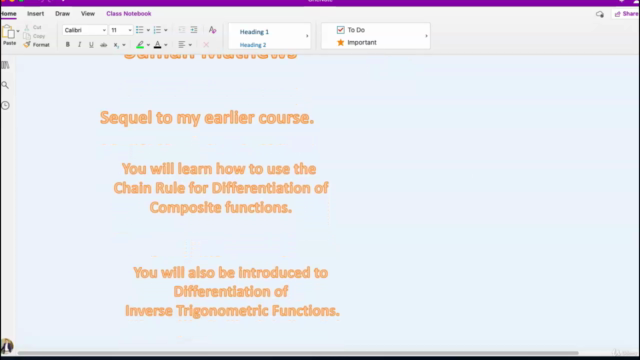Image resolution: width=640 pixels, height=360 pixels.
Task: Open the search magnifier in sidebar
Action: coord(5,85)
